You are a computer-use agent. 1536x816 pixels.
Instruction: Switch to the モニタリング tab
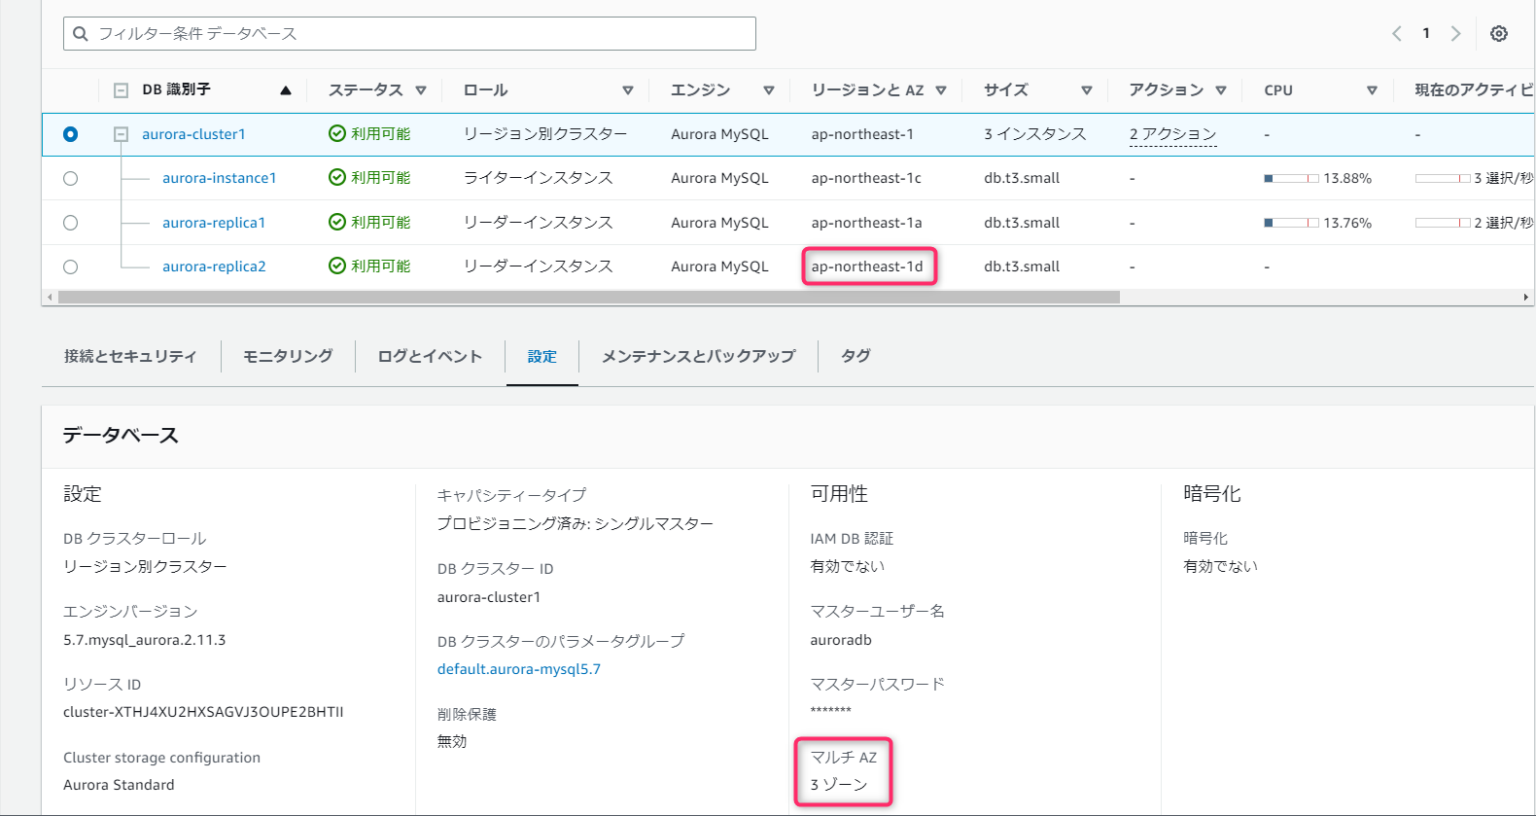287,355
